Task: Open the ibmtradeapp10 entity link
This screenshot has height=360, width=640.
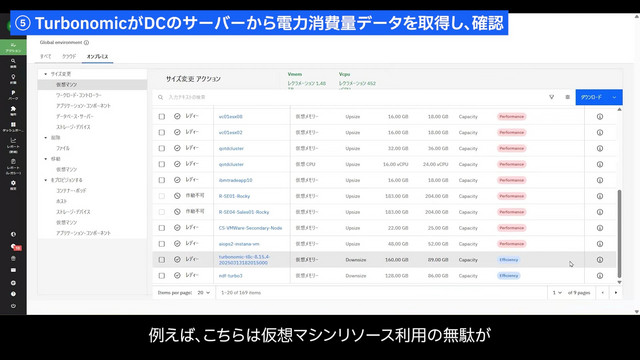Action: tap(236, 180)
